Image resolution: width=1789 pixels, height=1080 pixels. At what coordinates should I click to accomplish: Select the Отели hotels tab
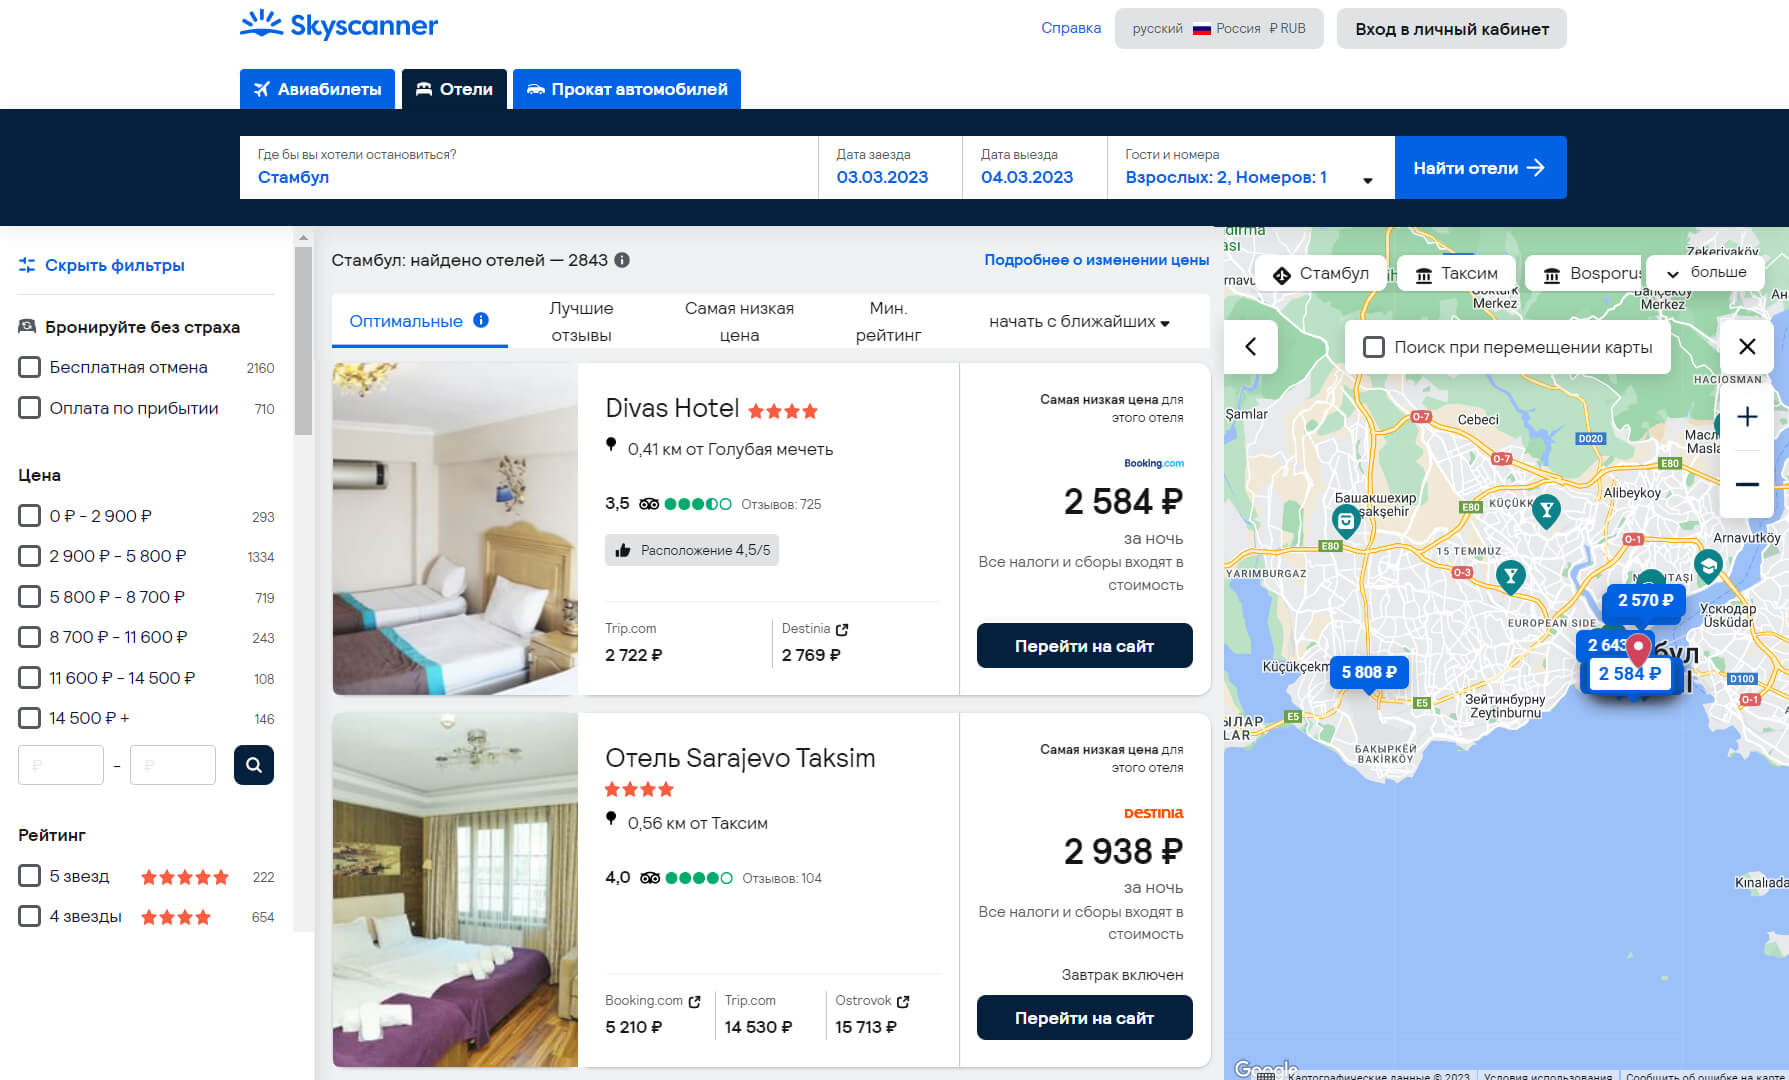tap(454, 89)
